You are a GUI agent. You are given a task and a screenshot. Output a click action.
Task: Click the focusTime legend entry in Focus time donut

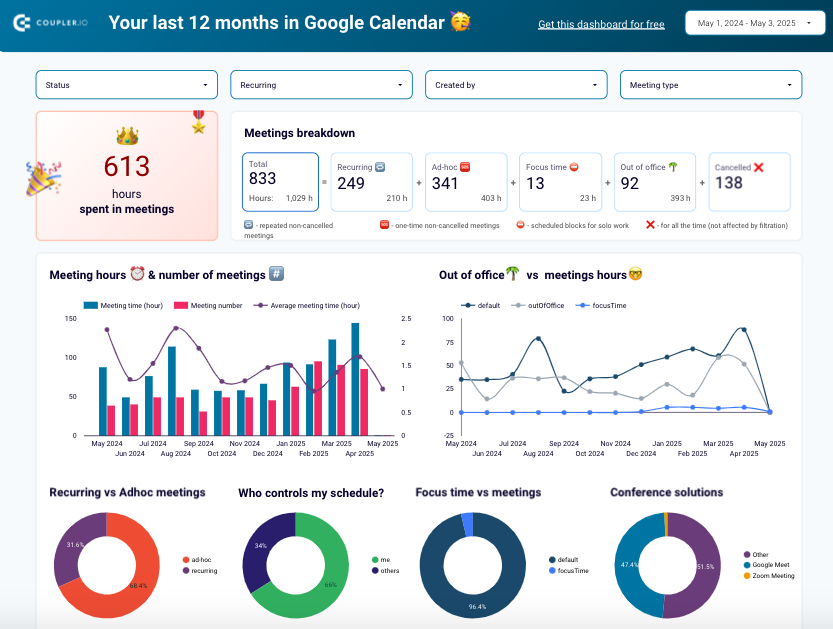coord(569,571)
